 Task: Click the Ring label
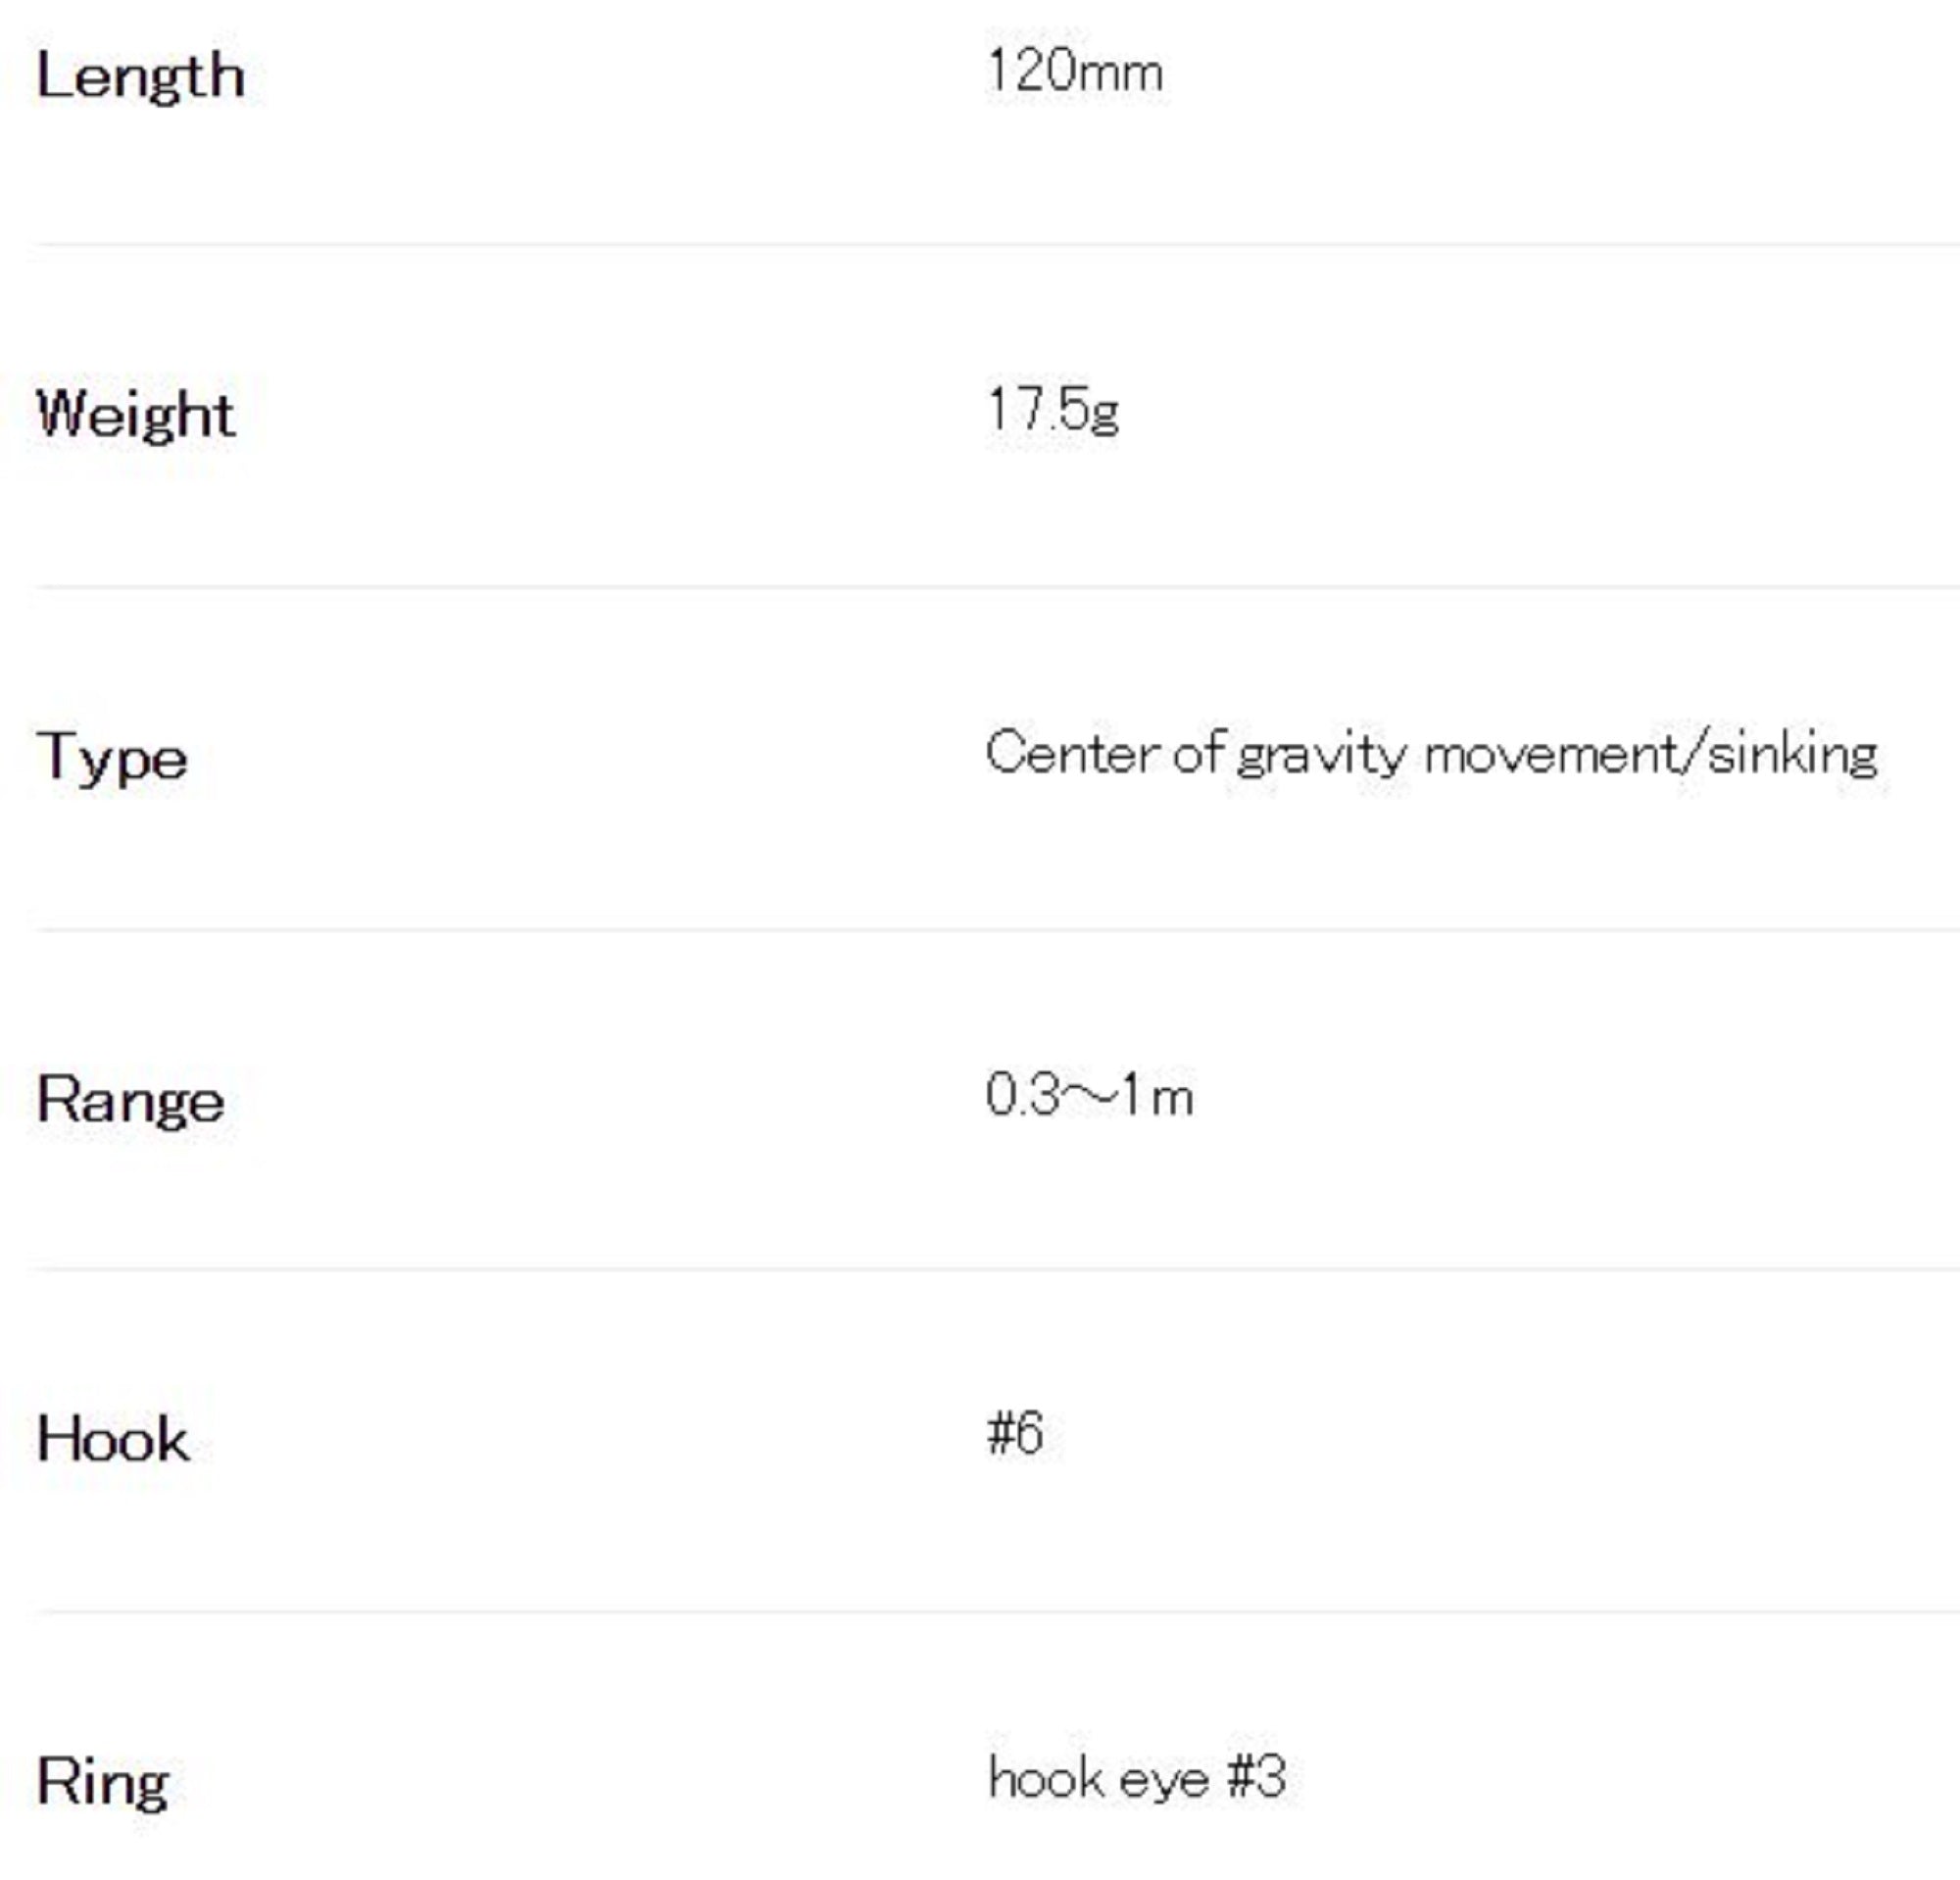coord(103,1782)
